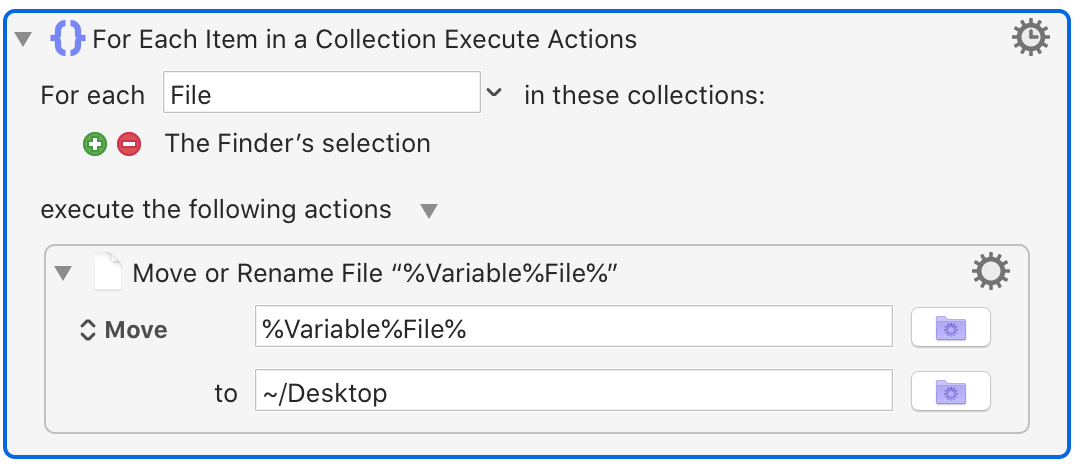This screenshot has width=1086, height=466.
Task: Open the For Each action gear menu
Action: coord(1031,37)
